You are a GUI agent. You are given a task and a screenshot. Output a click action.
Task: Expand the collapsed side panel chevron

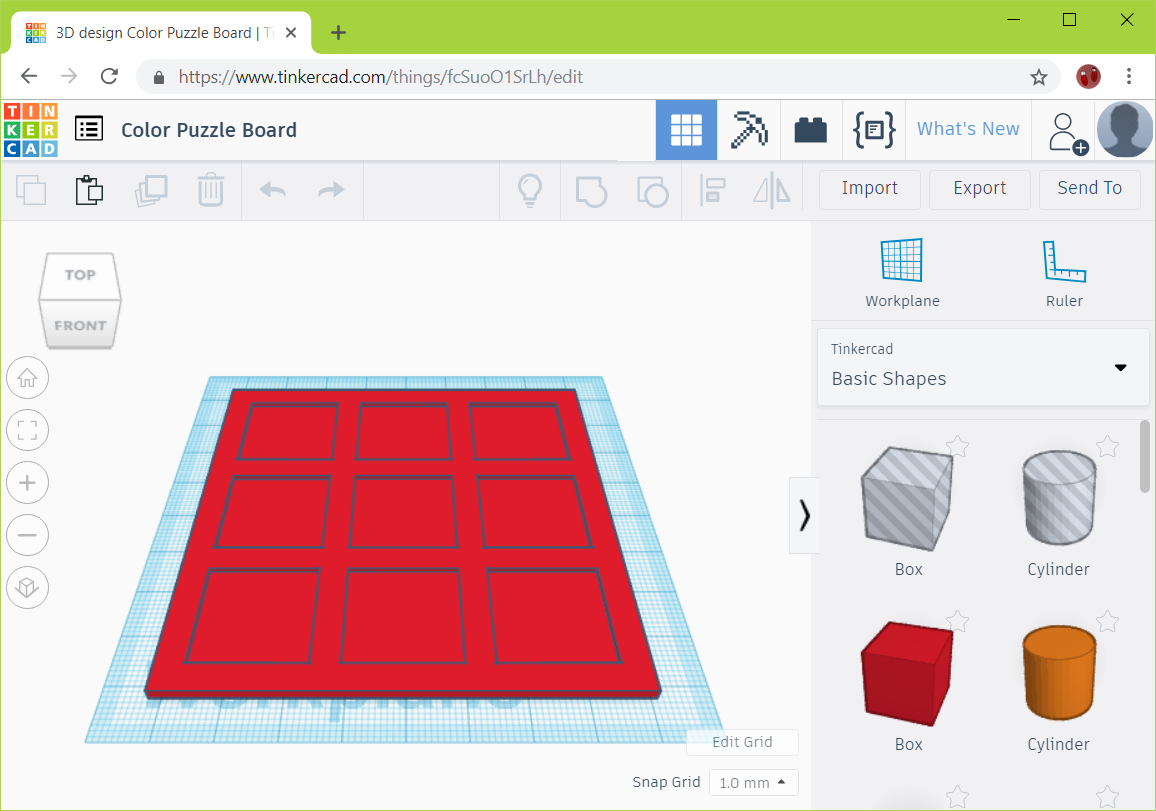(804, 515)
